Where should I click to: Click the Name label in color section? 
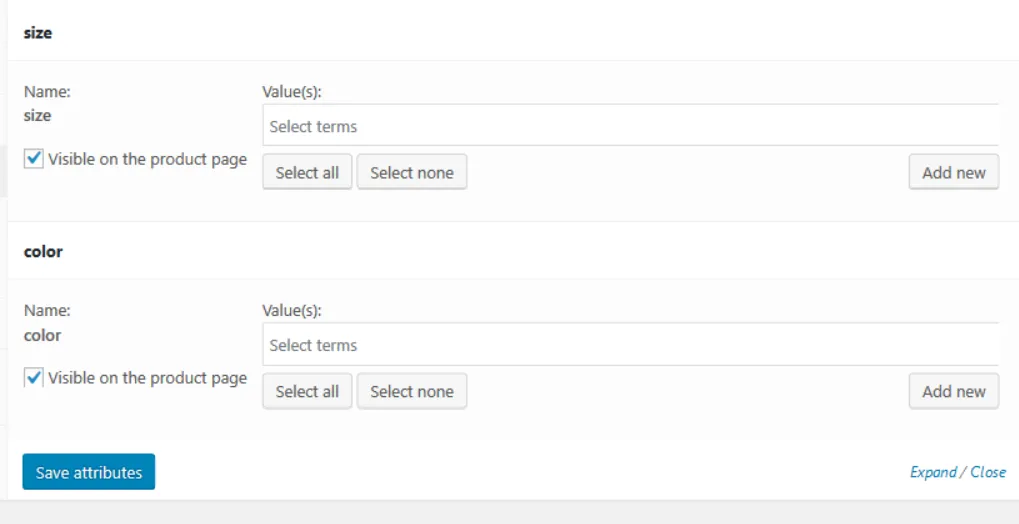coord(47,311)
